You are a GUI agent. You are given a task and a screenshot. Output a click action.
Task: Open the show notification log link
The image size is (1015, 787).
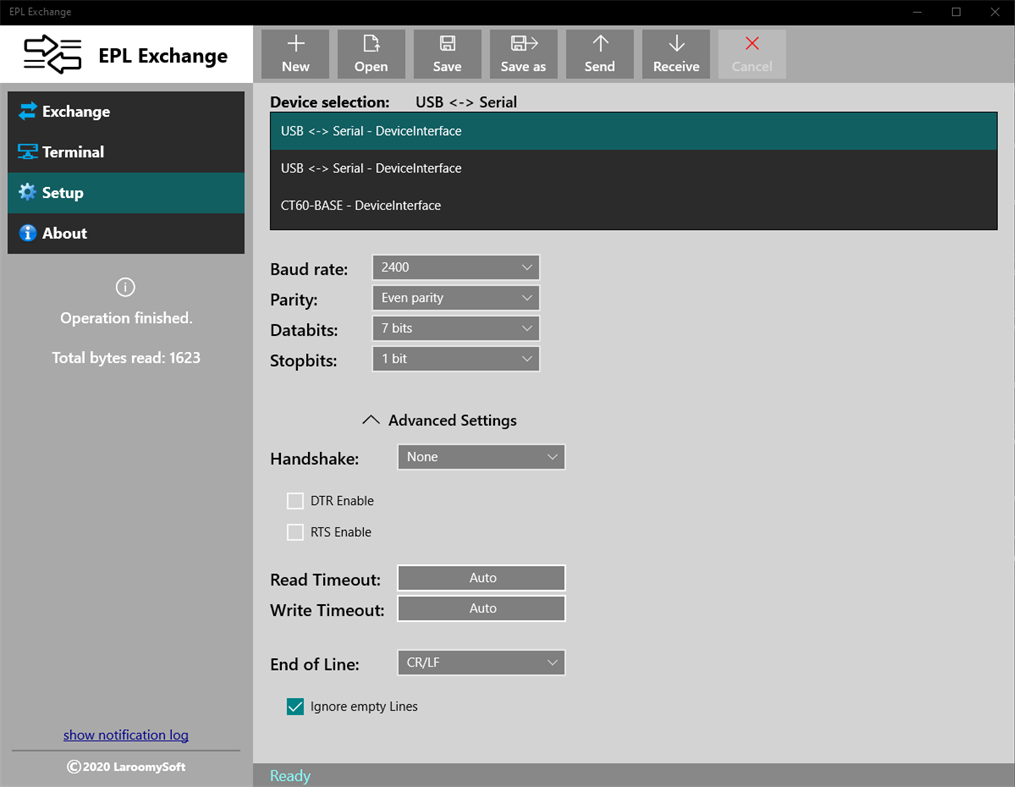tap(125, 734)
